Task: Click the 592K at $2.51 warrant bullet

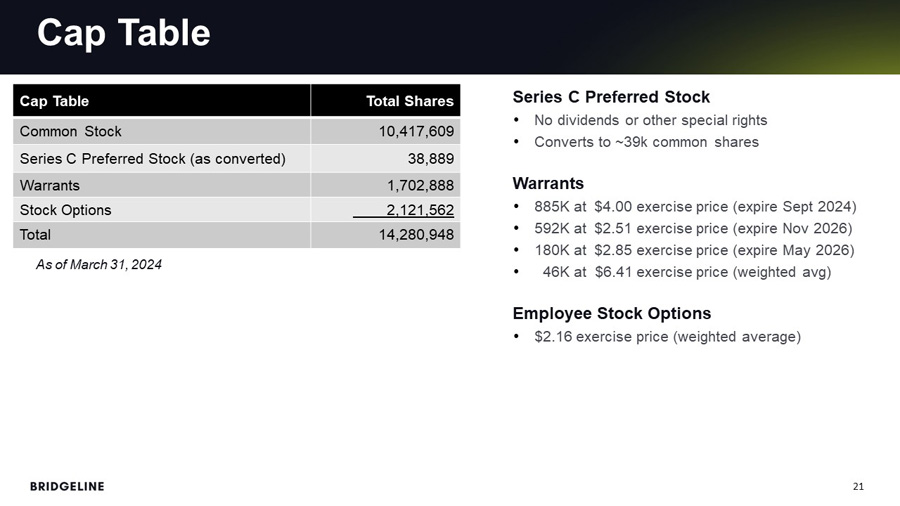Action: 693,228
